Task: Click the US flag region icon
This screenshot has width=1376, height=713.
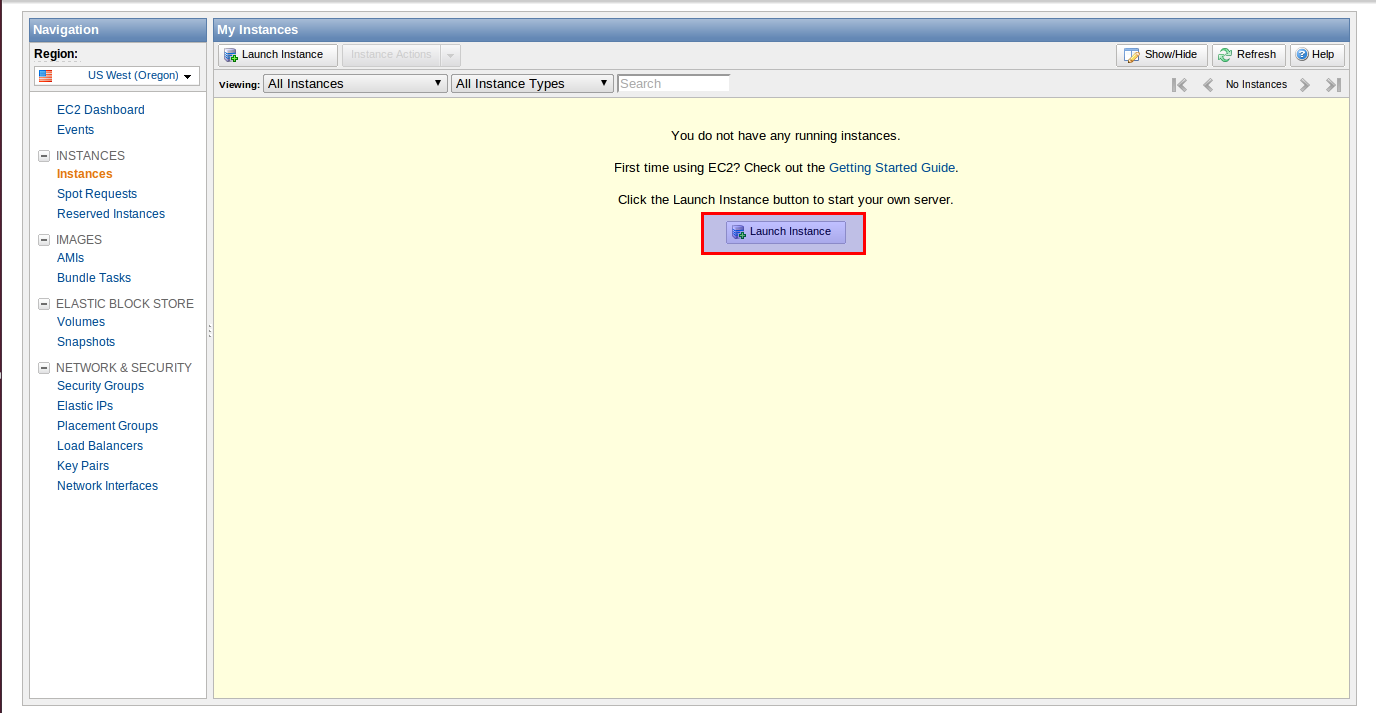Action: click(x=45, y=76)
